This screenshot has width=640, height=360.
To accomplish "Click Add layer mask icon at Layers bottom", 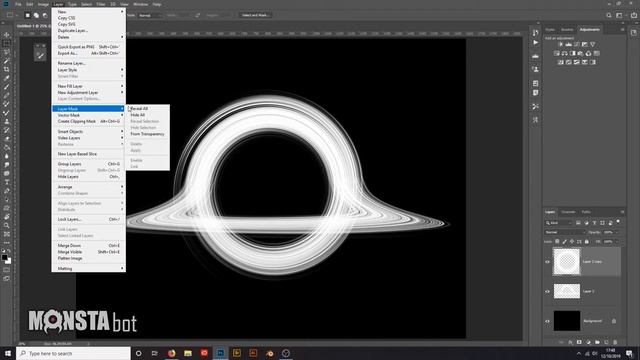I will tap(579, 342).
